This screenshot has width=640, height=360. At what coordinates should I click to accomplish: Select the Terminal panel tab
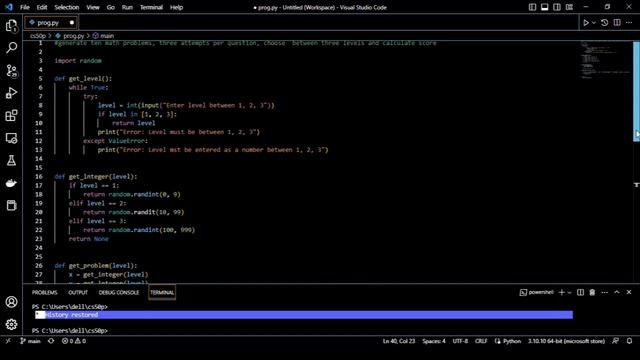coord(162,293)
